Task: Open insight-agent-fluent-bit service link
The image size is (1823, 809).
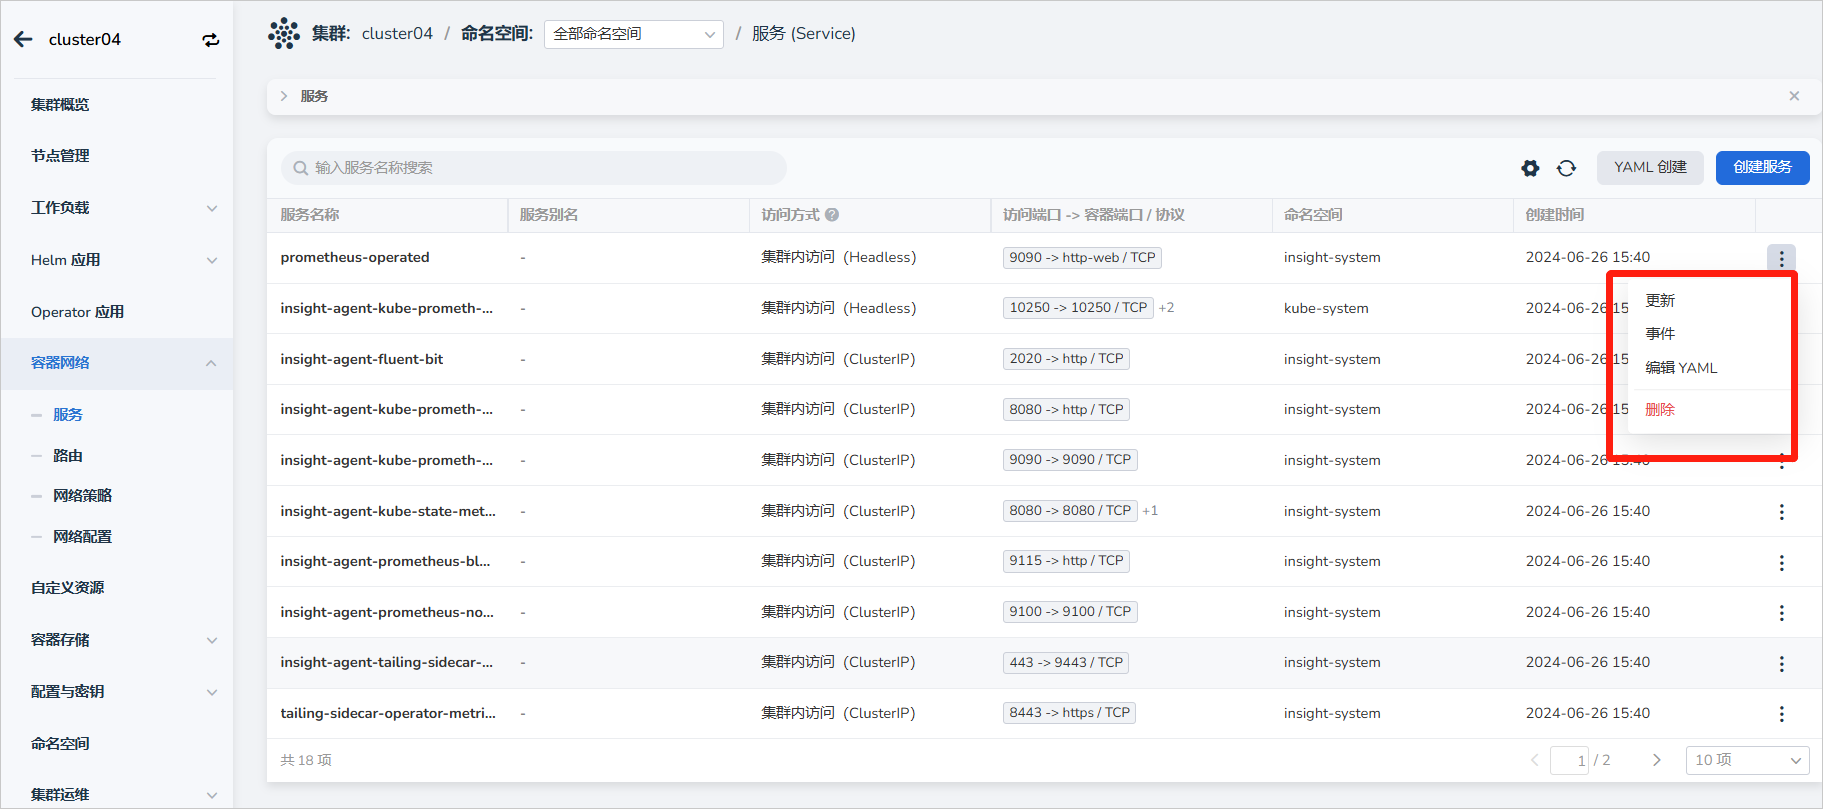Action: [x=362, y=360]
